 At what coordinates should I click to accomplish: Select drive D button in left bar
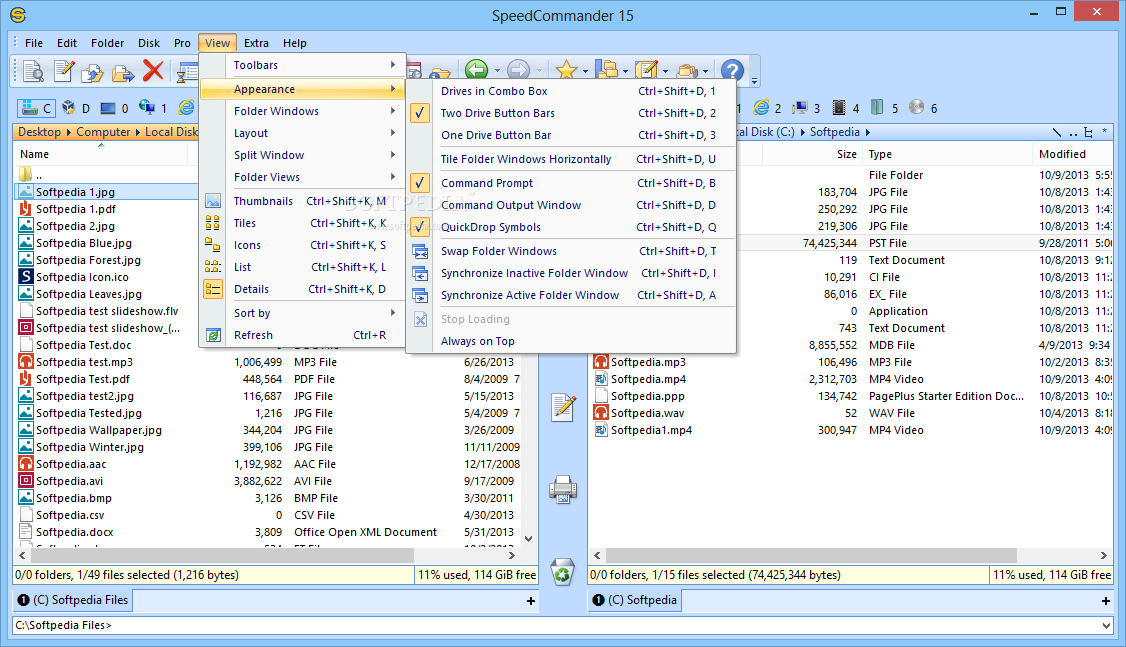coord(75,108)
